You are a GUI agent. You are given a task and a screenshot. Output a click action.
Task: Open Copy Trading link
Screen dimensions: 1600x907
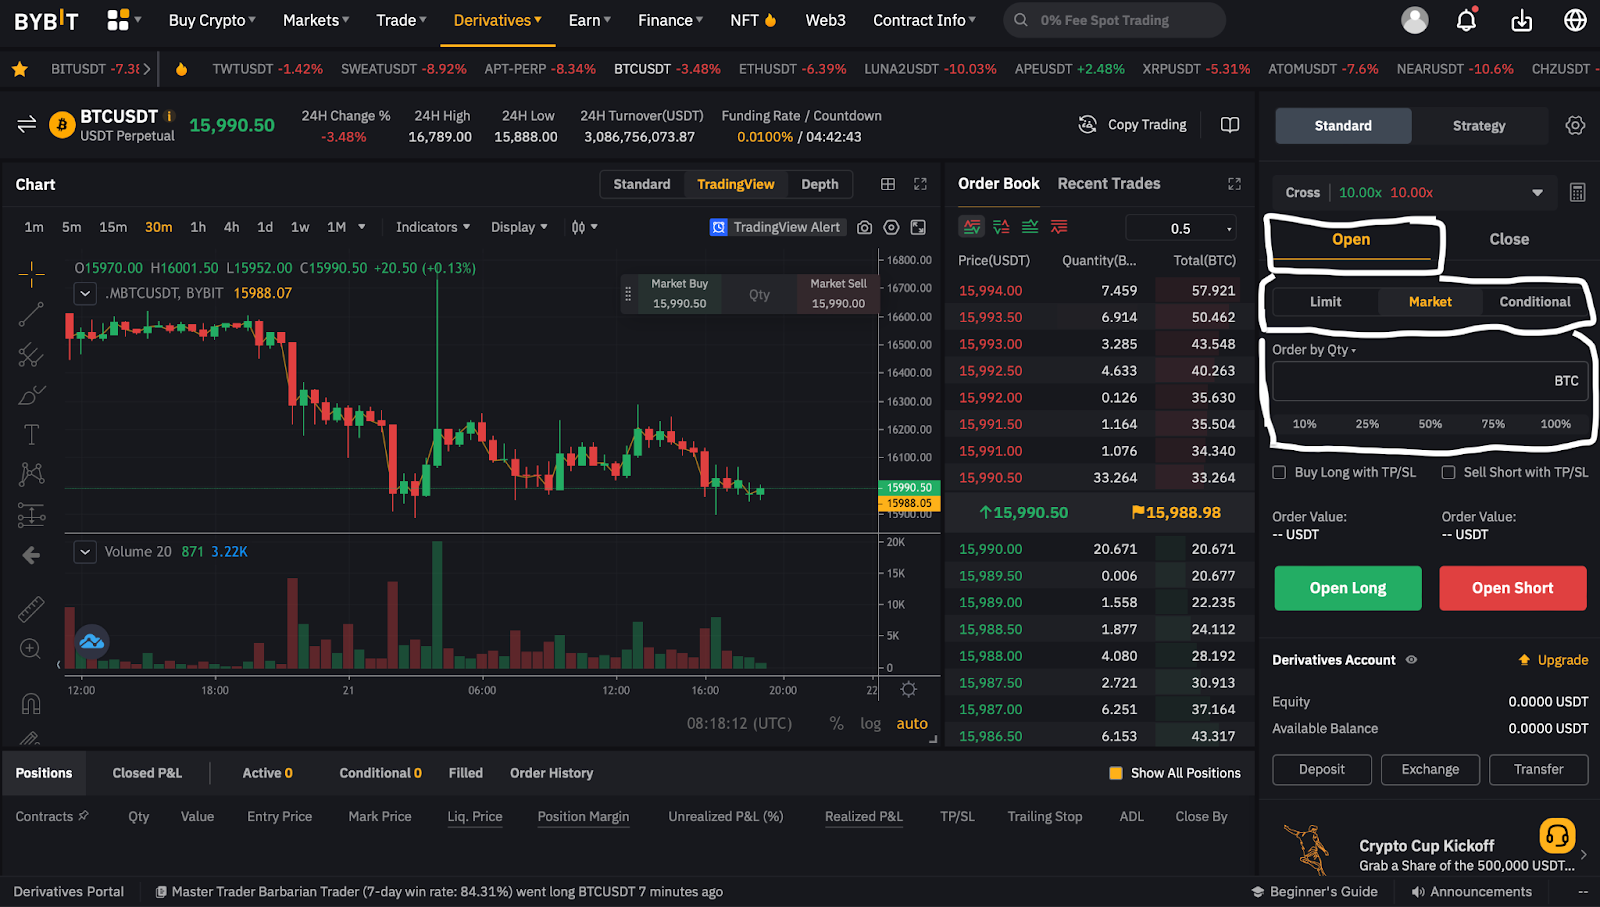(x=1133, y=125)
